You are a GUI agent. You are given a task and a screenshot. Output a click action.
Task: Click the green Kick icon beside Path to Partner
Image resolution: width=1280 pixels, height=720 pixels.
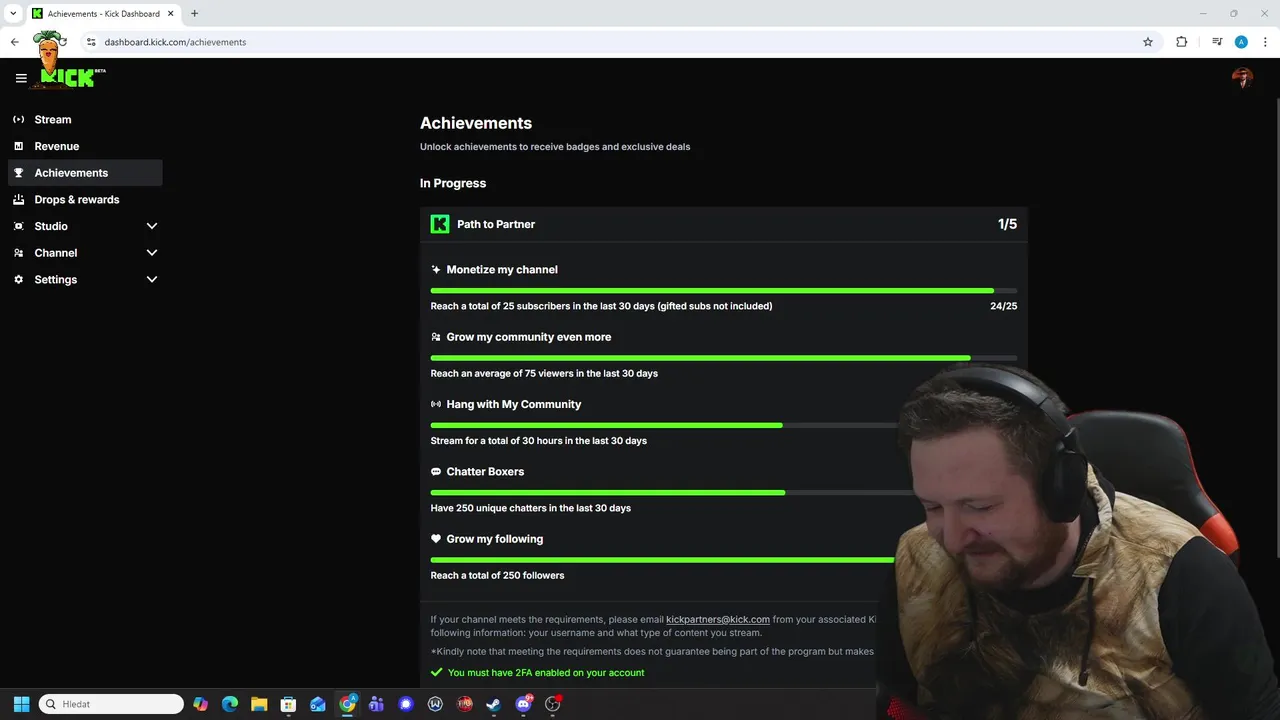point(440,224)
